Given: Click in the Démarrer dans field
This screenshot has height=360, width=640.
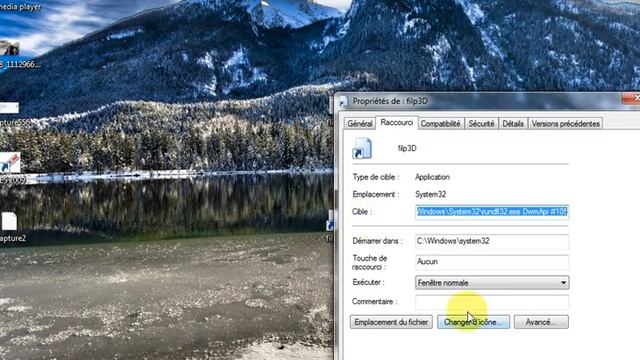Looking at the screenshot, I should [x=492, y=241].
